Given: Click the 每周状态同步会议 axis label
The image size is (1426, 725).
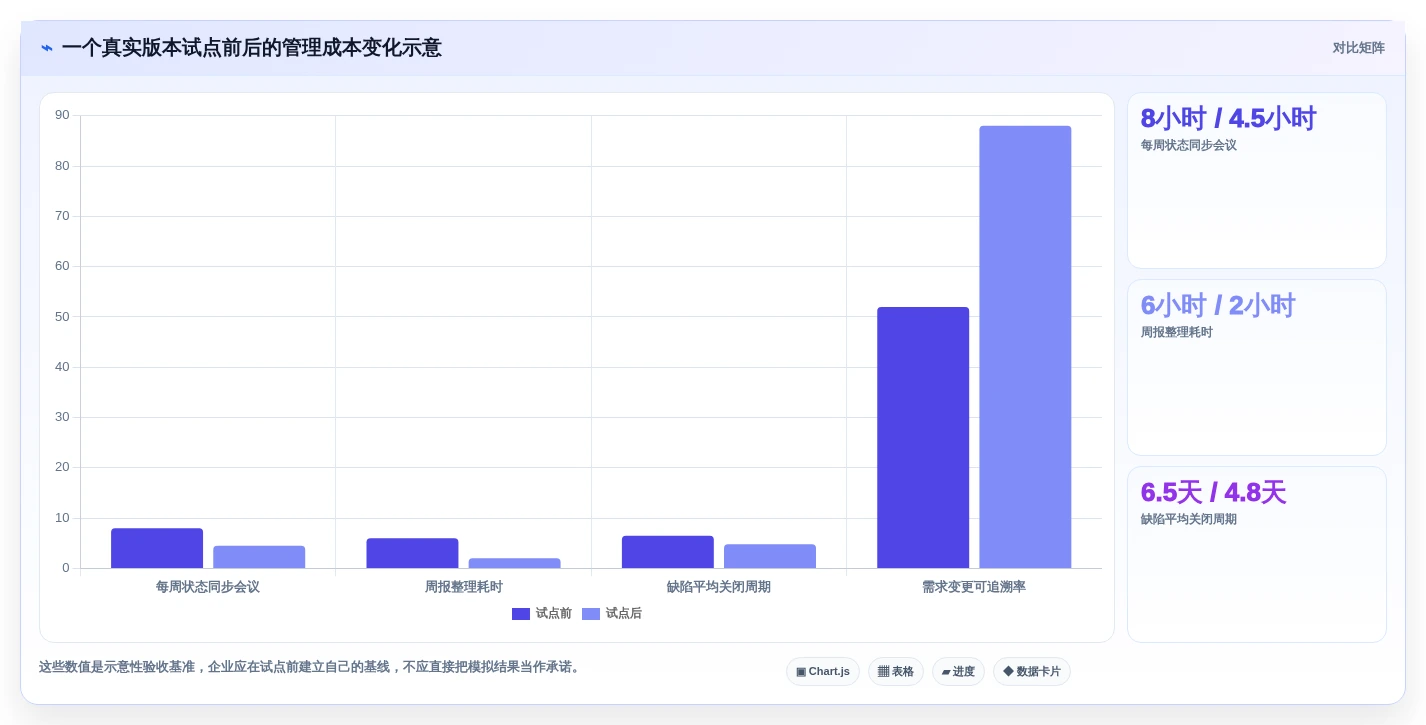Looking at the screenshot, I should click(x=208, y=587).
